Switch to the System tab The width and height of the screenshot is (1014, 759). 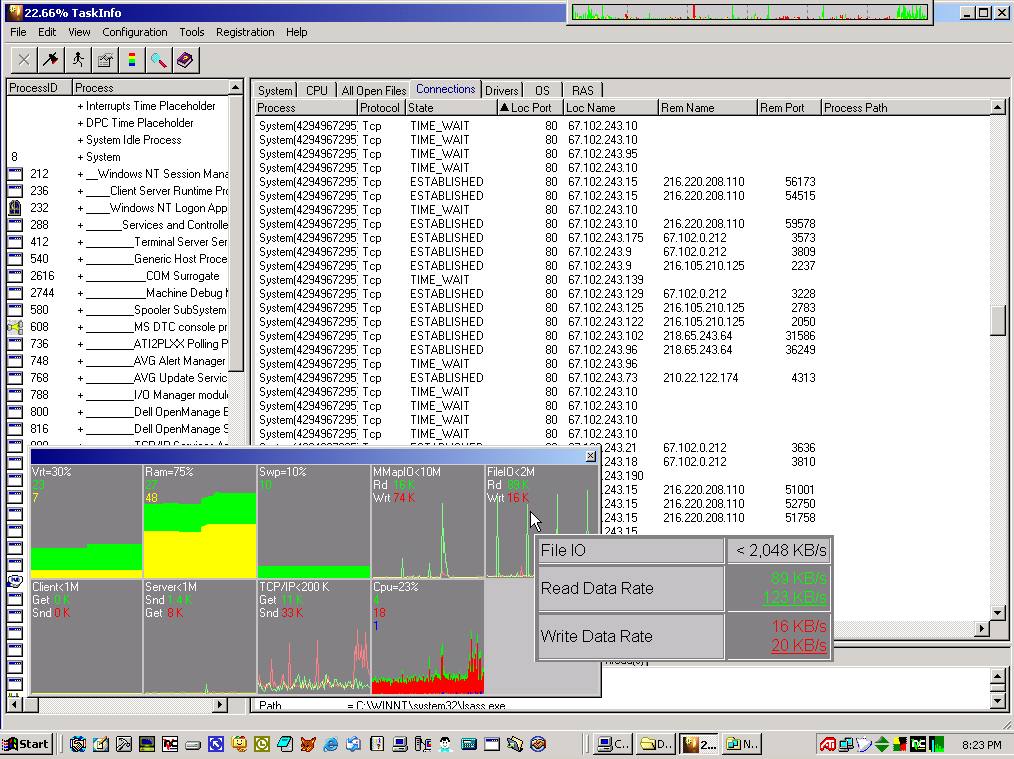pos(275,91)
